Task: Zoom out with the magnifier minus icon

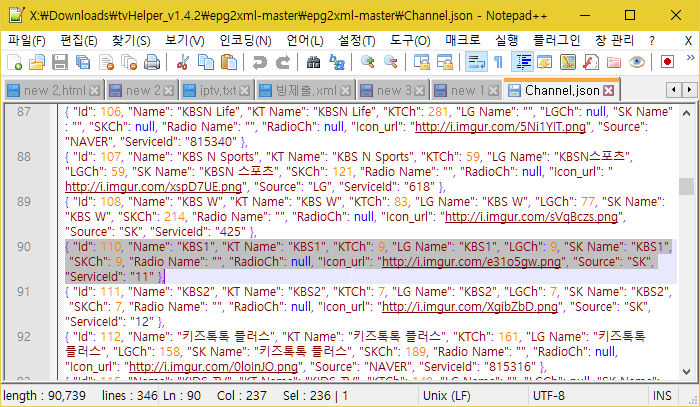Action: (391, 62)
